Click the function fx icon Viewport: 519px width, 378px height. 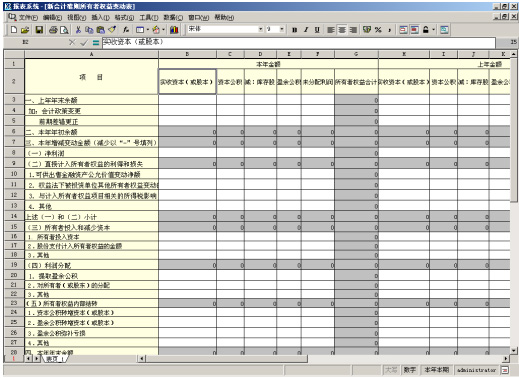[x=126, y=30]
